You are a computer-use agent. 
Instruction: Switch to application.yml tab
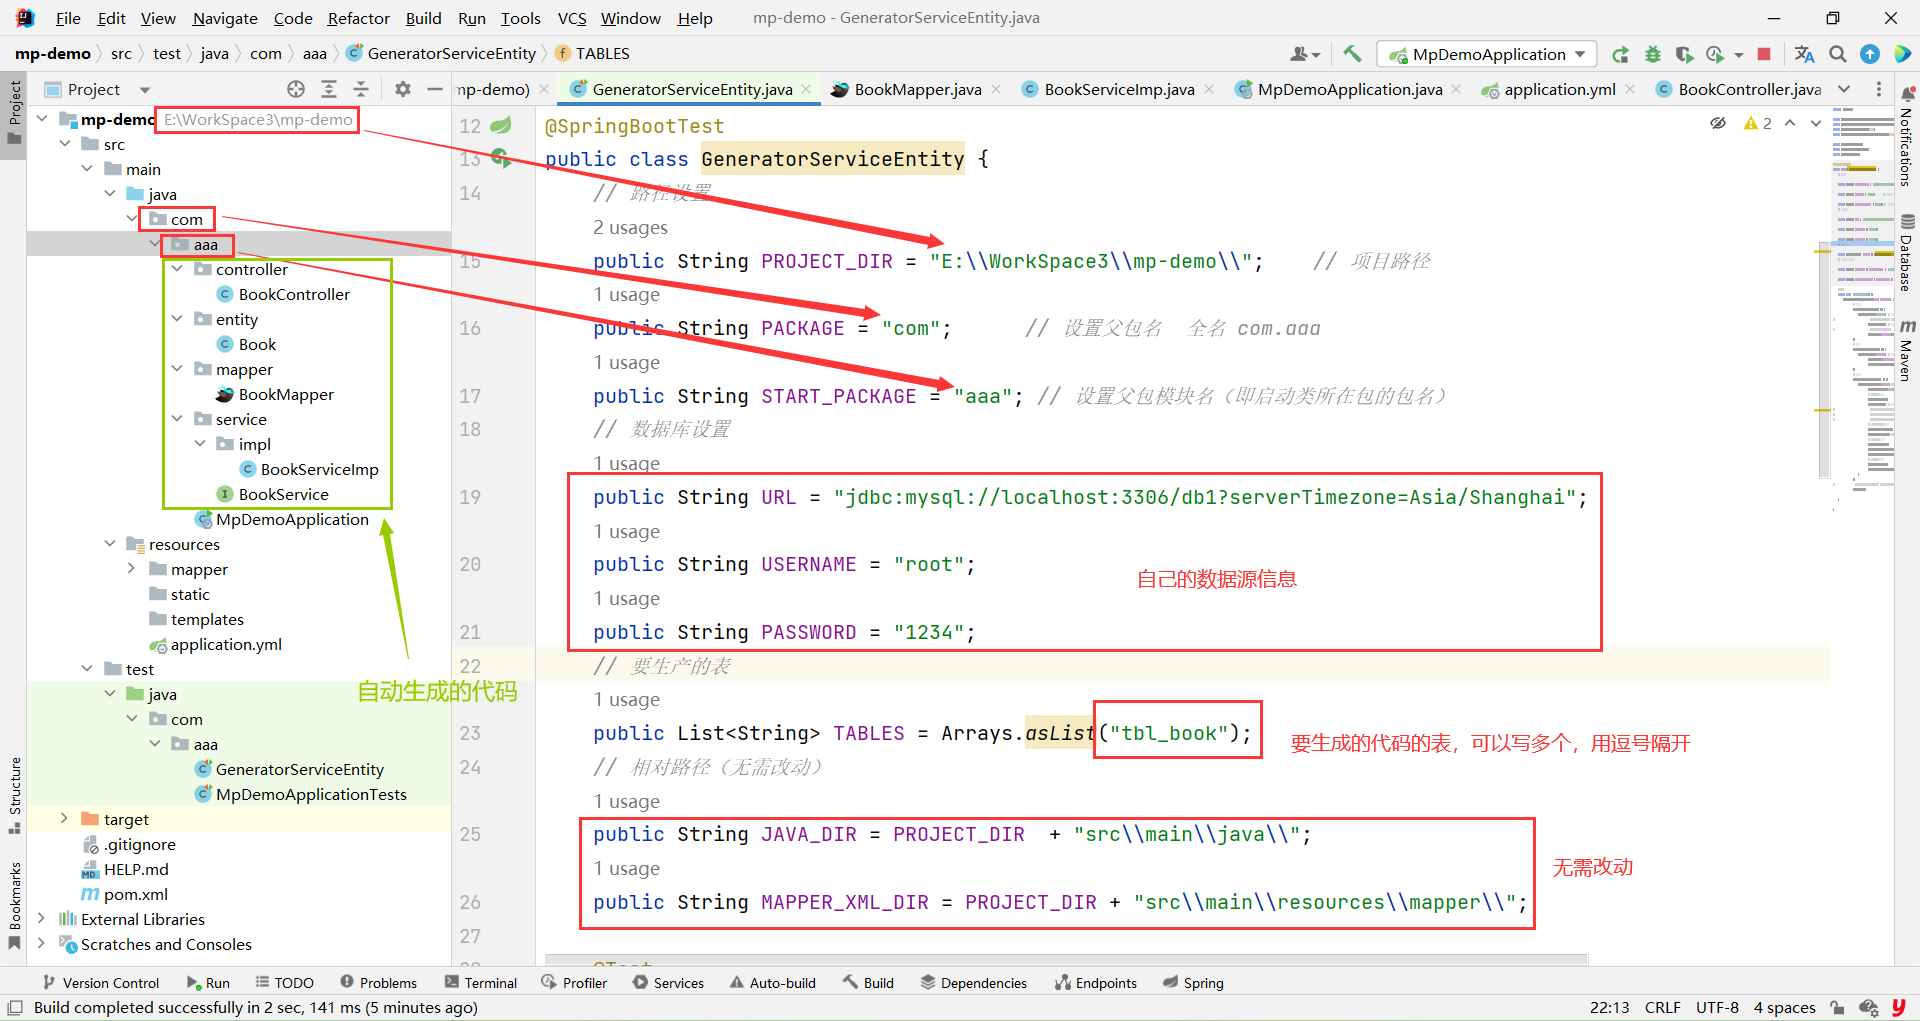click(x=1559, y=89)
